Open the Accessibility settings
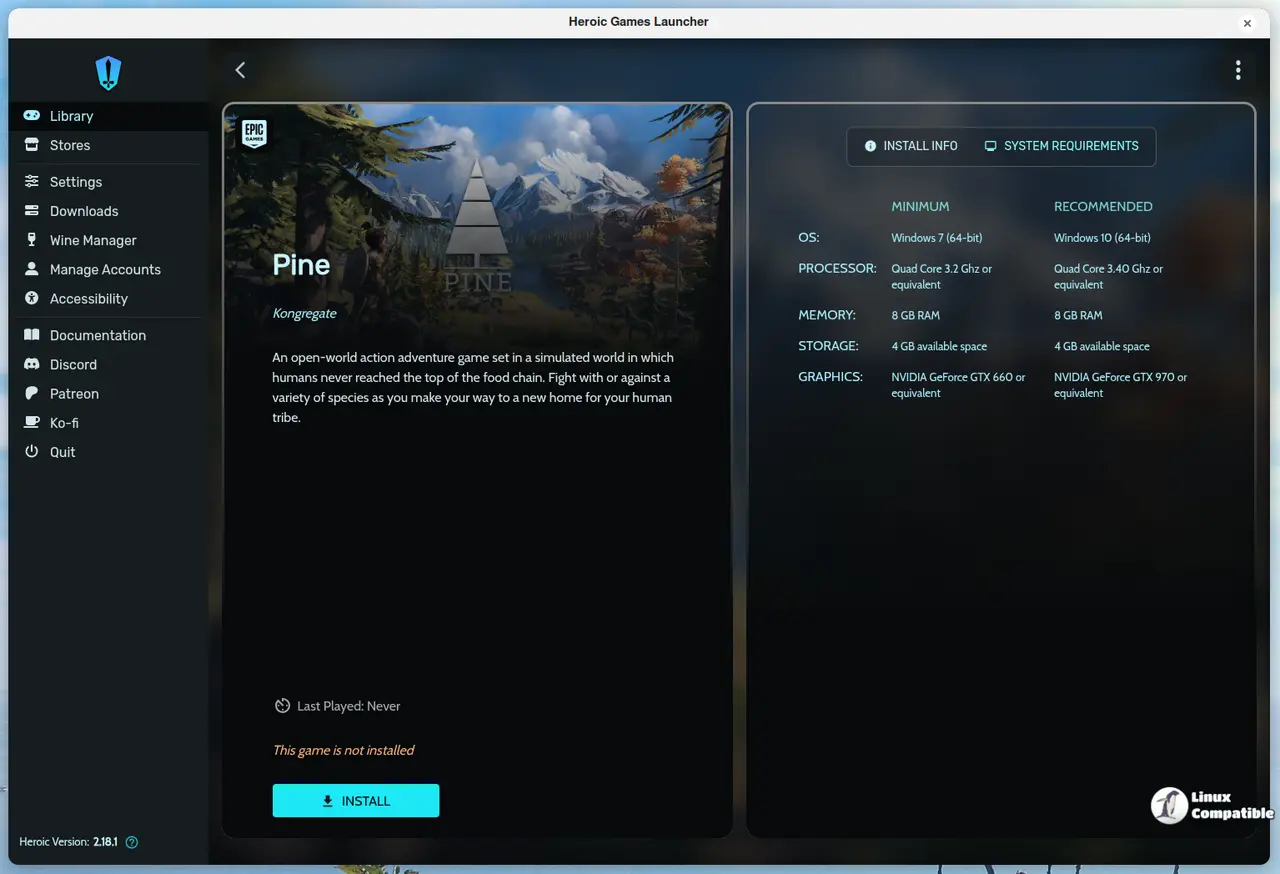The width and height of the screenshot is (1280, 874). click(x=89, y=298)
